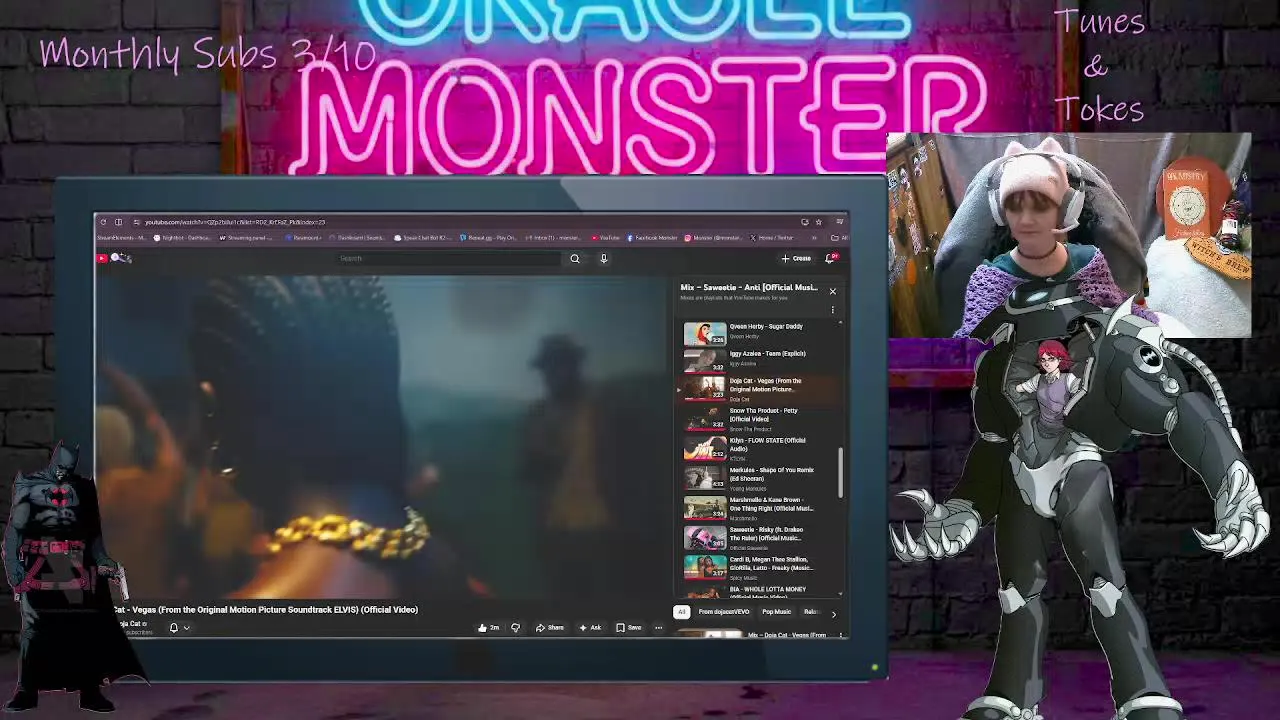Play Marshmello & Kane Brown - One Thing Right

[x=760, y=508]
